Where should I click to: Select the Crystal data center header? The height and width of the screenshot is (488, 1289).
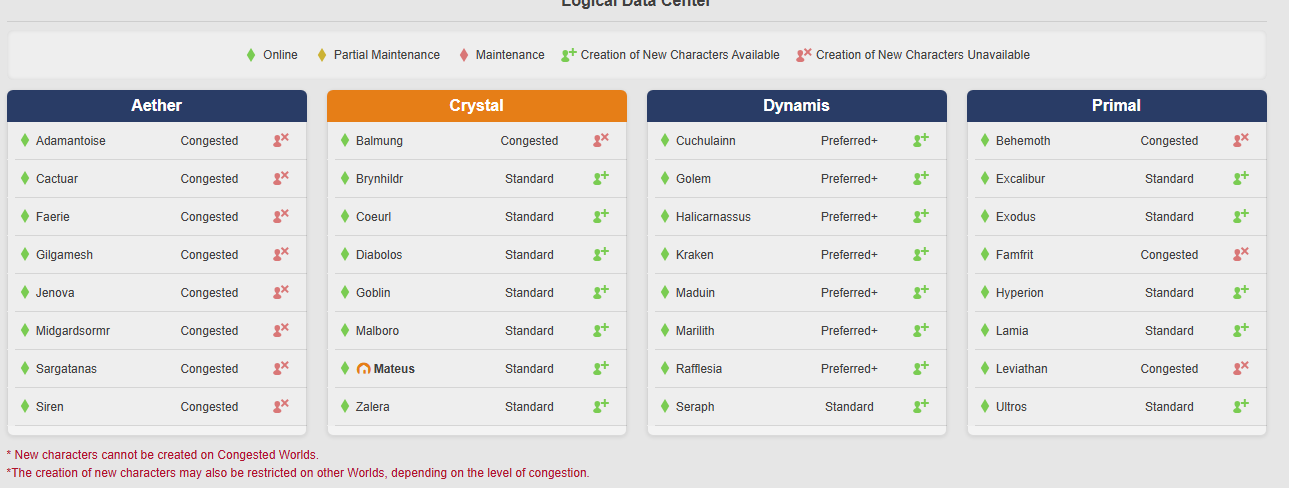477,106
